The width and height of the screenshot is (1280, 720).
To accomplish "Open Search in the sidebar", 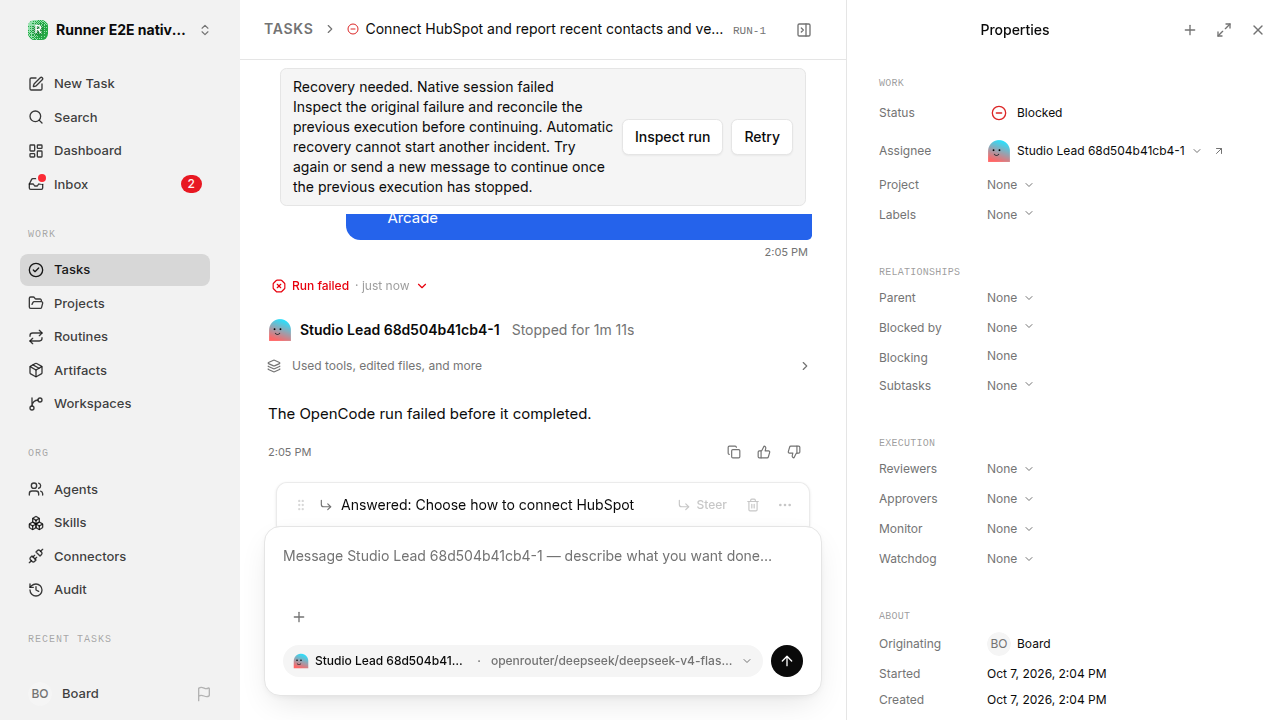I will (115, 117).
